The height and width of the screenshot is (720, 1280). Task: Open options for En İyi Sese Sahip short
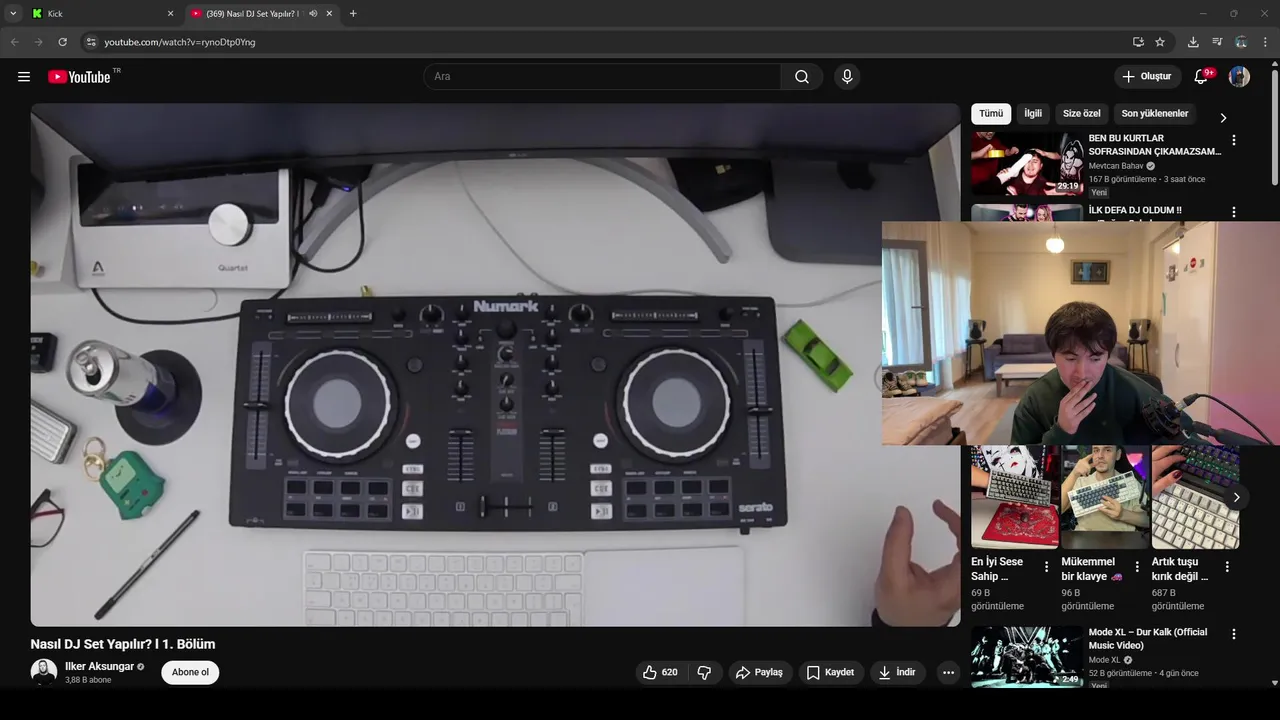click(x=1046, y=566)
